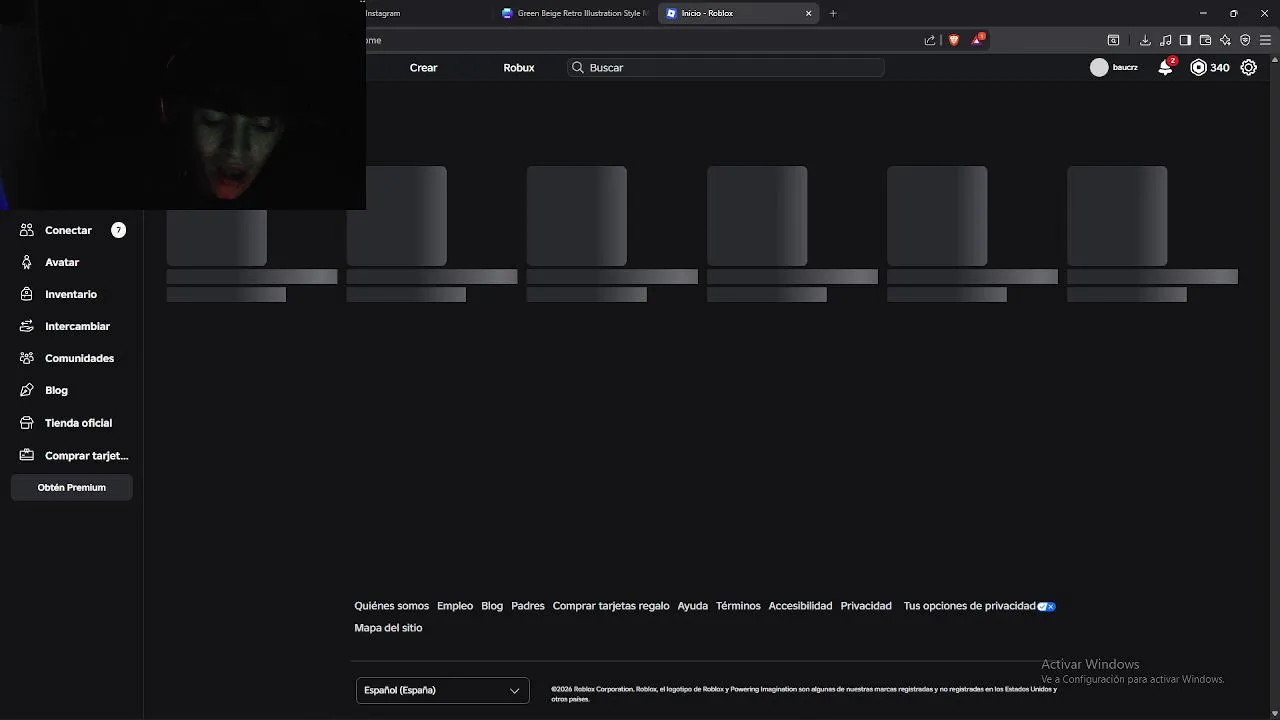Click the Blog sidebar icon
This screenshot has width=1280, height=720.
pos(27,390)
